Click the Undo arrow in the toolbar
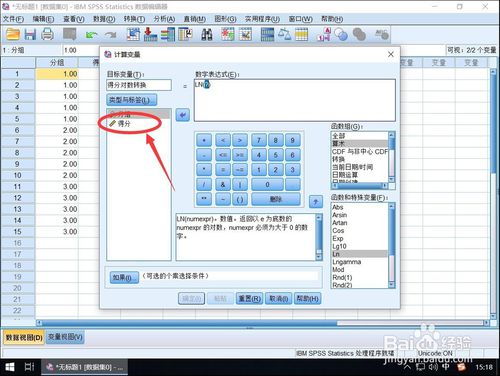 91,35
